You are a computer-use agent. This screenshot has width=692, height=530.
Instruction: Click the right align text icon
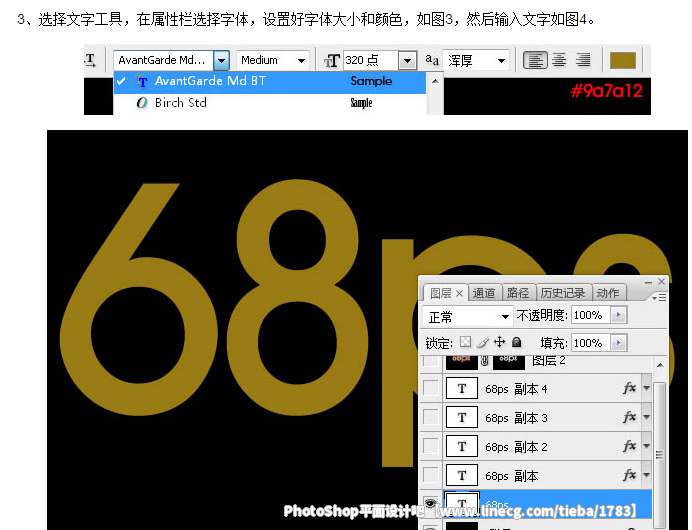pyautogui.click(x=582, y=60)
